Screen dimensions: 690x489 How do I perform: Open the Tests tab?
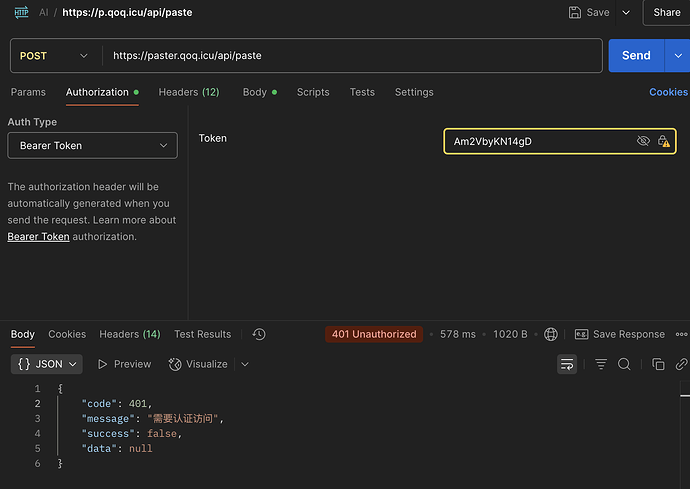[x=362, y=92]
